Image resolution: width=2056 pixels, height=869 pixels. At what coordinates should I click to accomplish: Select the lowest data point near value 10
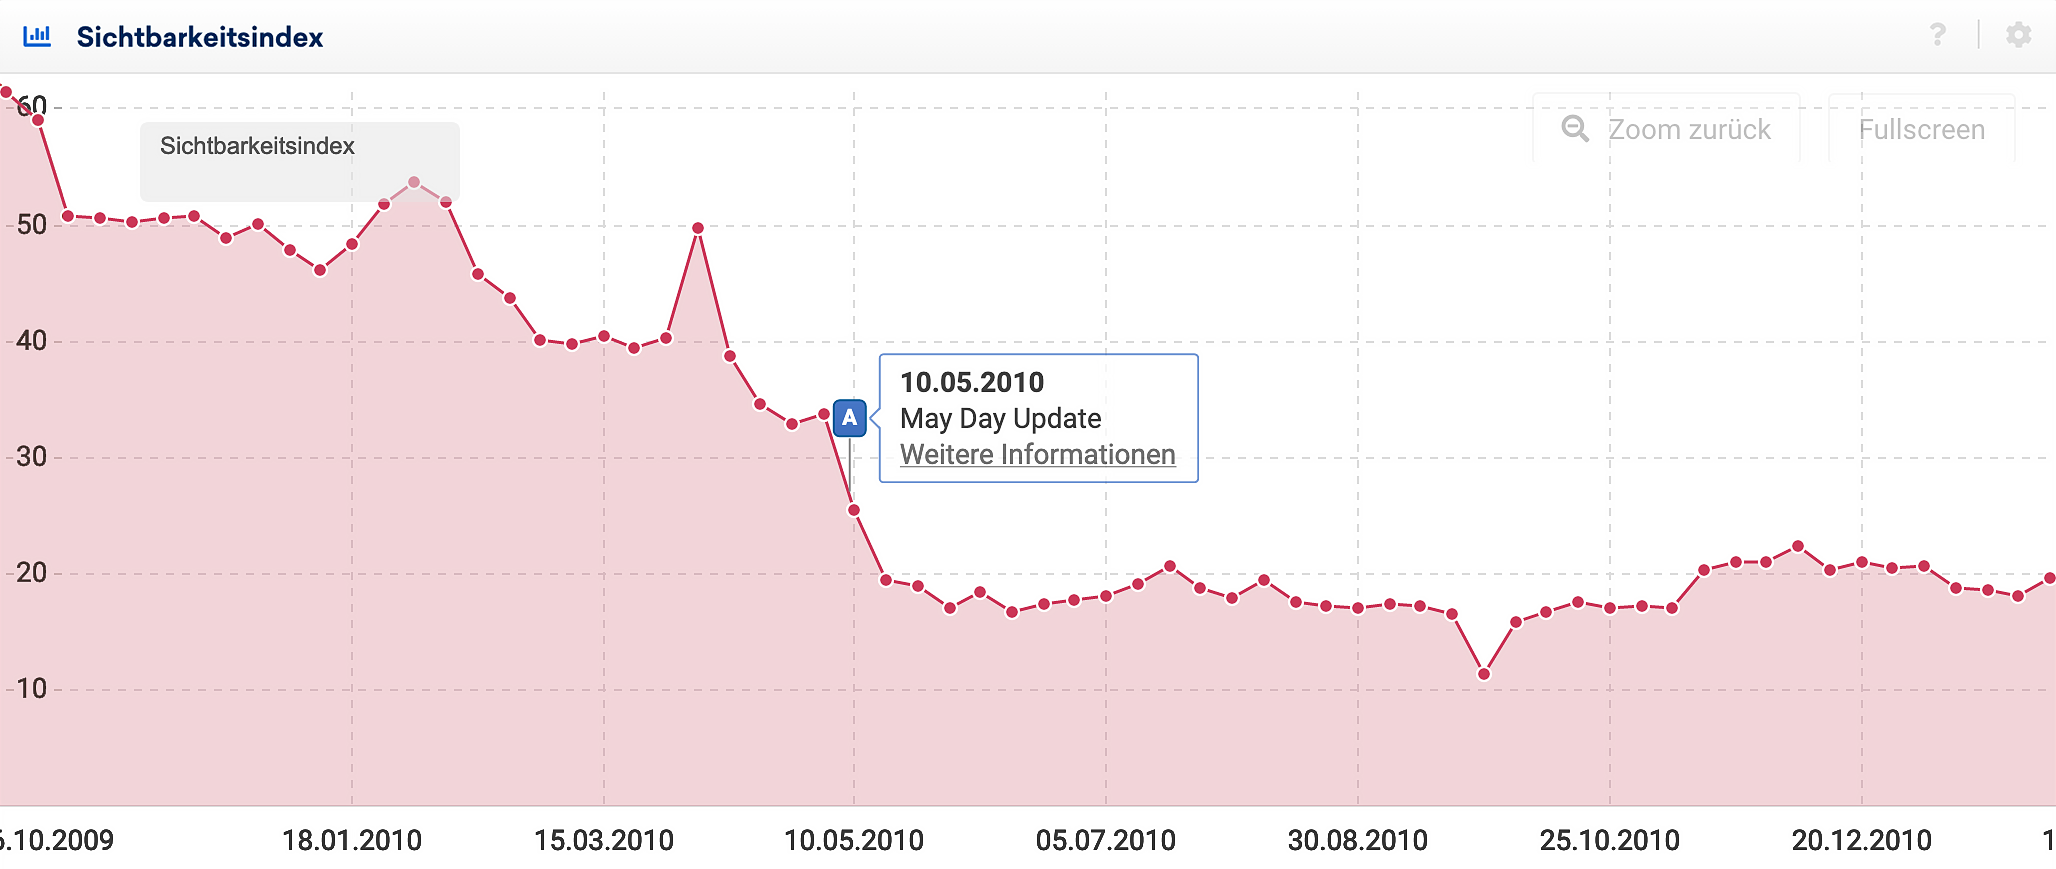pos(1484,674)
